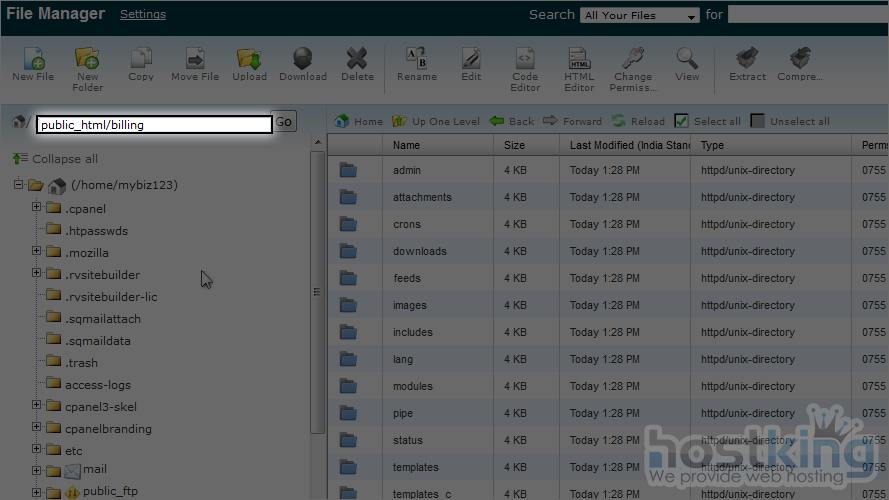Click the New Folder icon

[x=87, y=59]
